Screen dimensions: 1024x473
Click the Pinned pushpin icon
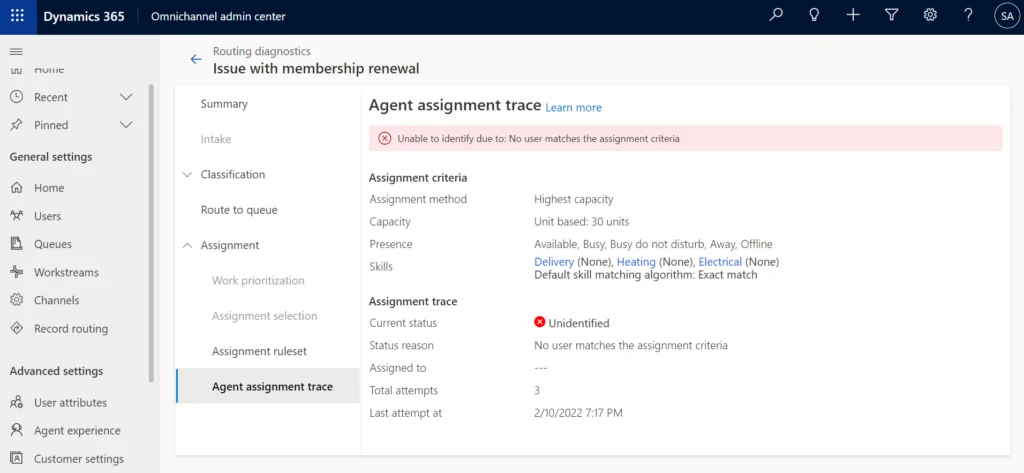coord(17,125)
